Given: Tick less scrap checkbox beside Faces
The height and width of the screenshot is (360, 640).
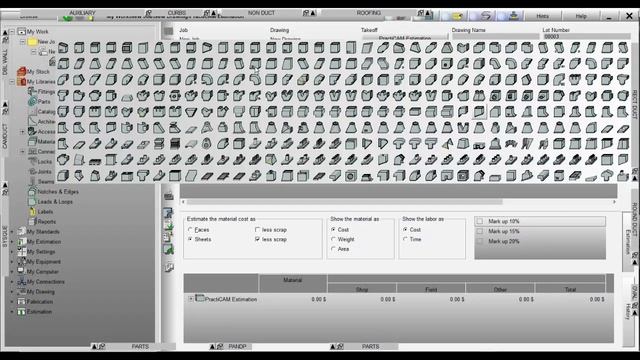Looking at the screenshot, I should [x=257, y=230].
